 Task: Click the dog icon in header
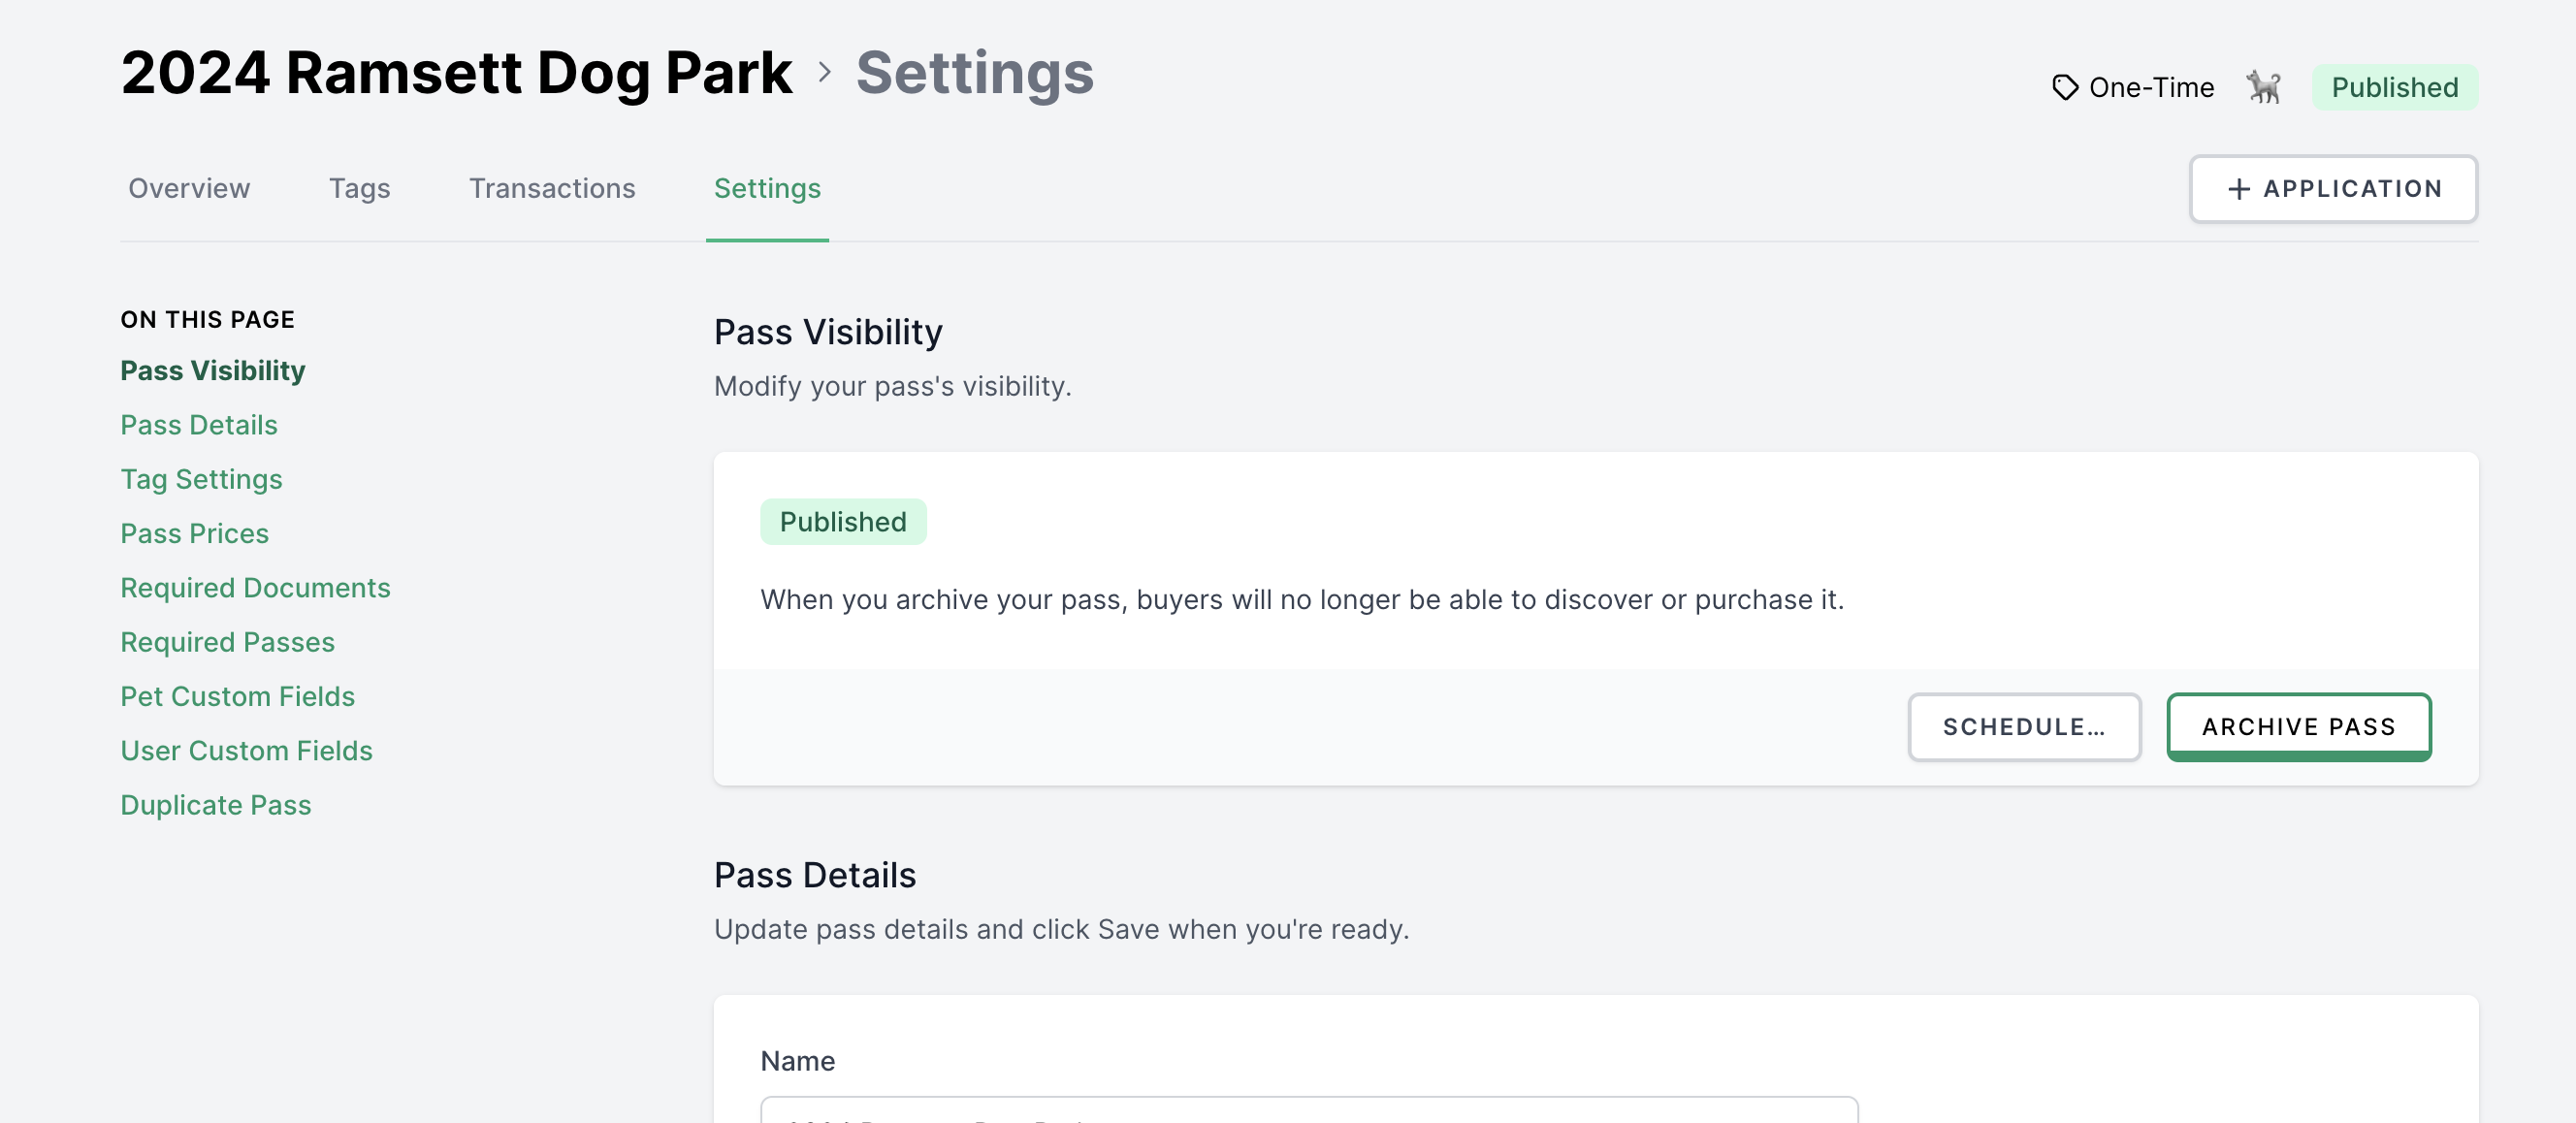[2263, 88]
